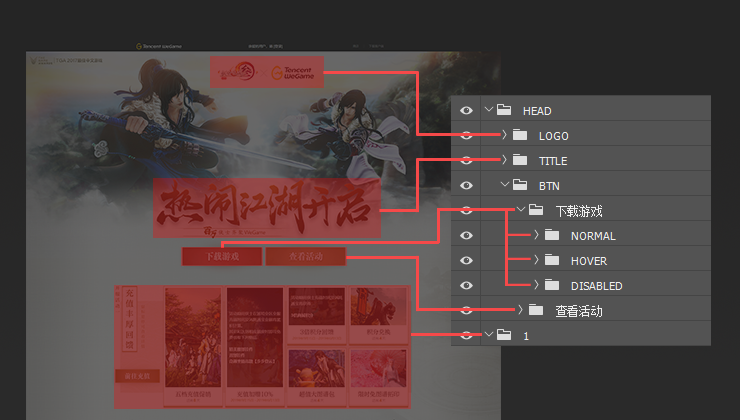Select the layer named 1
Image resolution: width=740 pixels, height=420 pixels.
[x=526, y=336]
